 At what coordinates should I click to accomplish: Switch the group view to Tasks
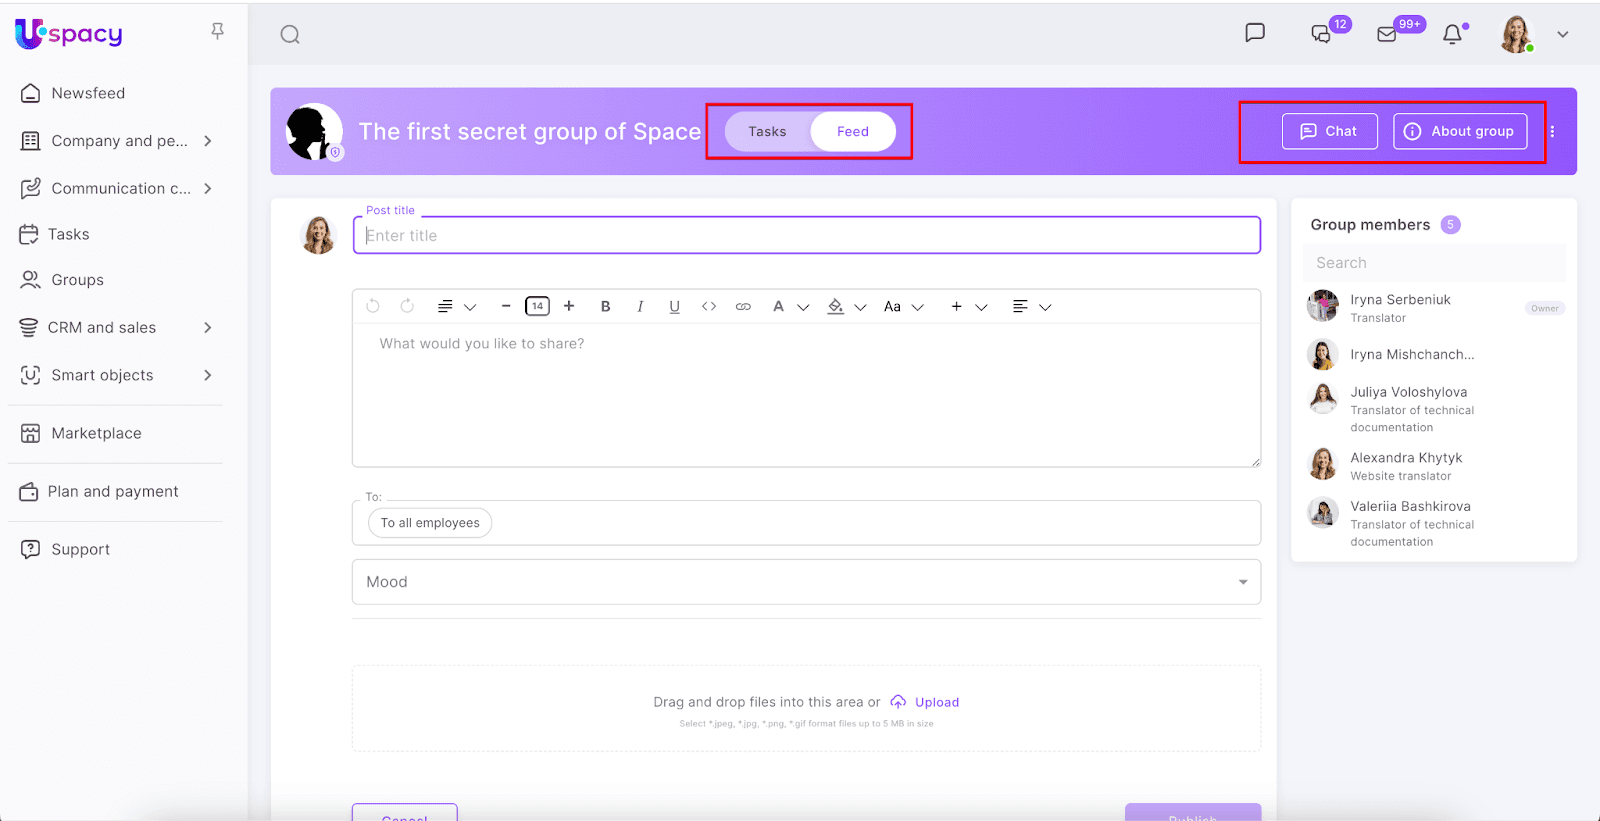click(x=767, y=132)
